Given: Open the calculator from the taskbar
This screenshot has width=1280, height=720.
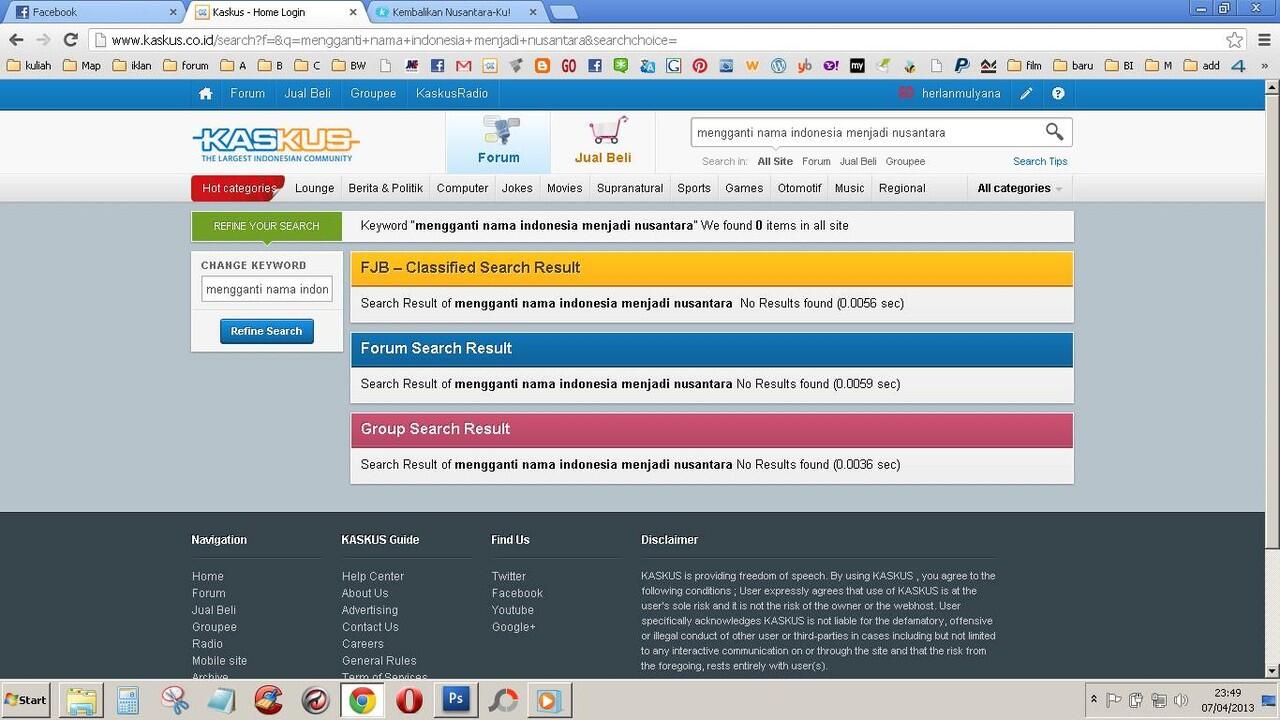Looking at the screenshot, I should [x=127, y=700].
